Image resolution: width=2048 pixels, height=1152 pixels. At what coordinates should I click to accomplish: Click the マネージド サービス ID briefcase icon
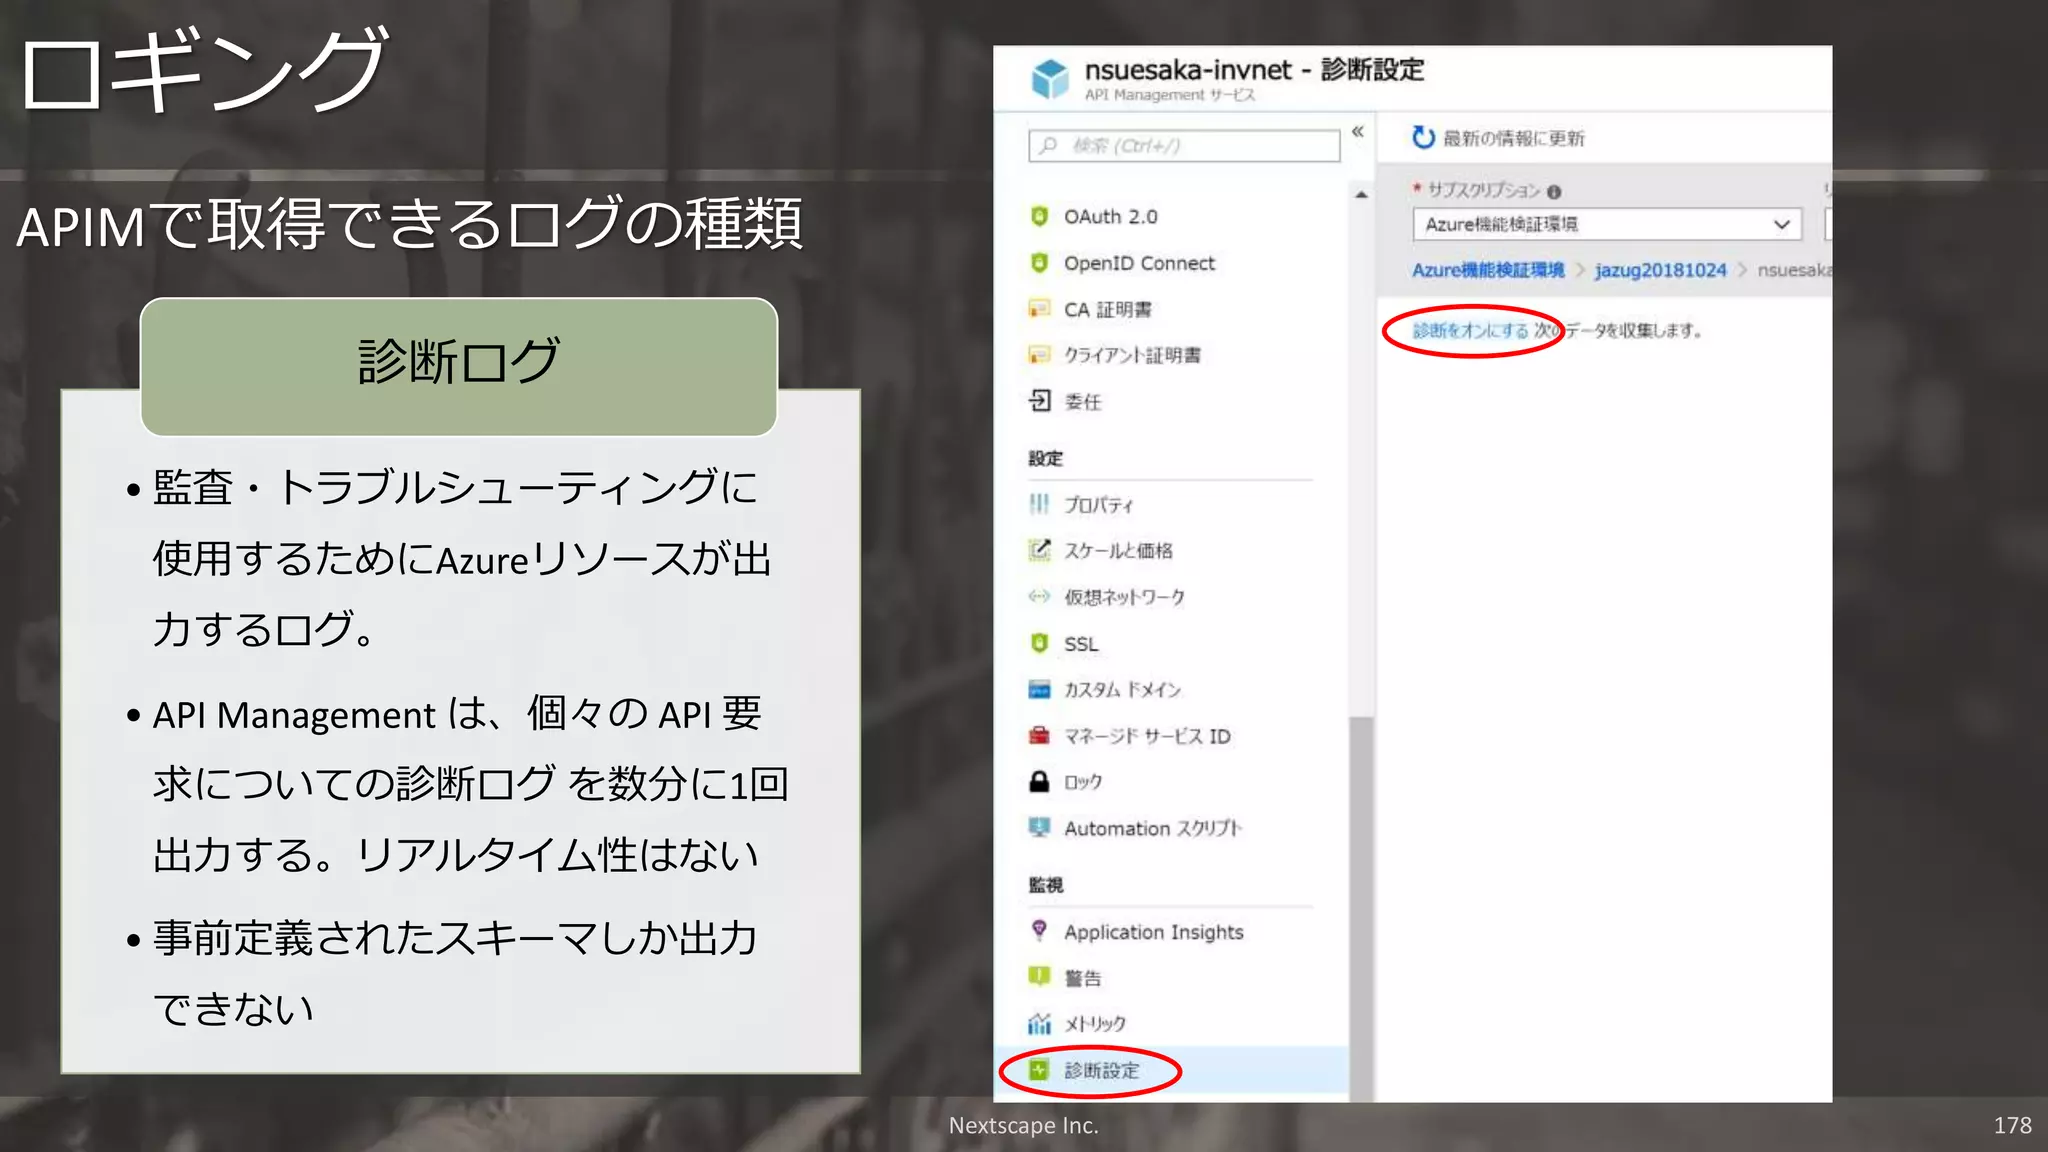click(1039, 736)
